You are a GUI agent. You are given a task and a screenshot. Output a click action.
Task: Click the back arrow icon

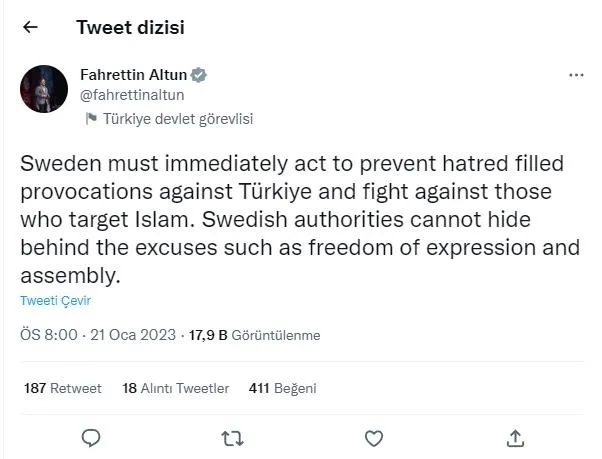(30, 28)
